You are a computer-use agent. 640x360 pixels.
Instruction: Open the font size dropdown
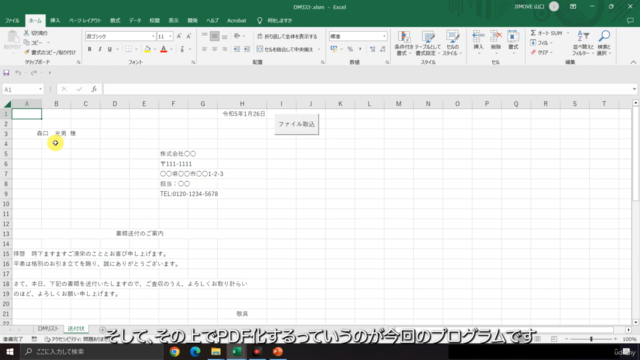tap(170, 36)
